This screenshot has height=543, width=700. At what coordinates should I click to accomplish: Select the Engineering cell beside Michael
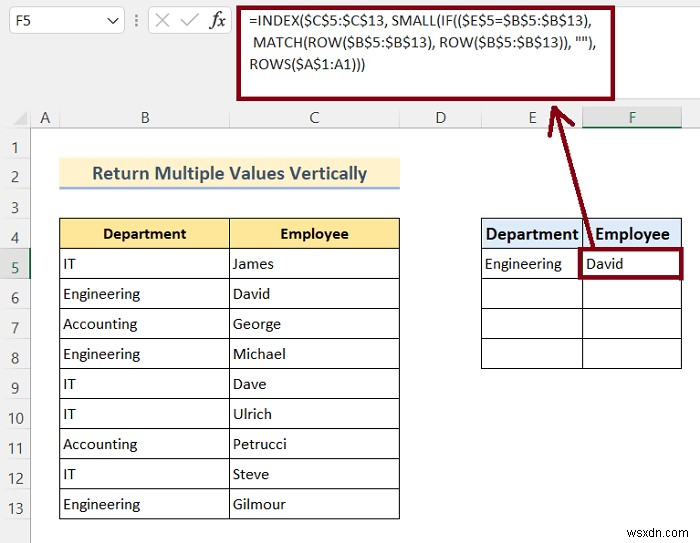(145, 354)
